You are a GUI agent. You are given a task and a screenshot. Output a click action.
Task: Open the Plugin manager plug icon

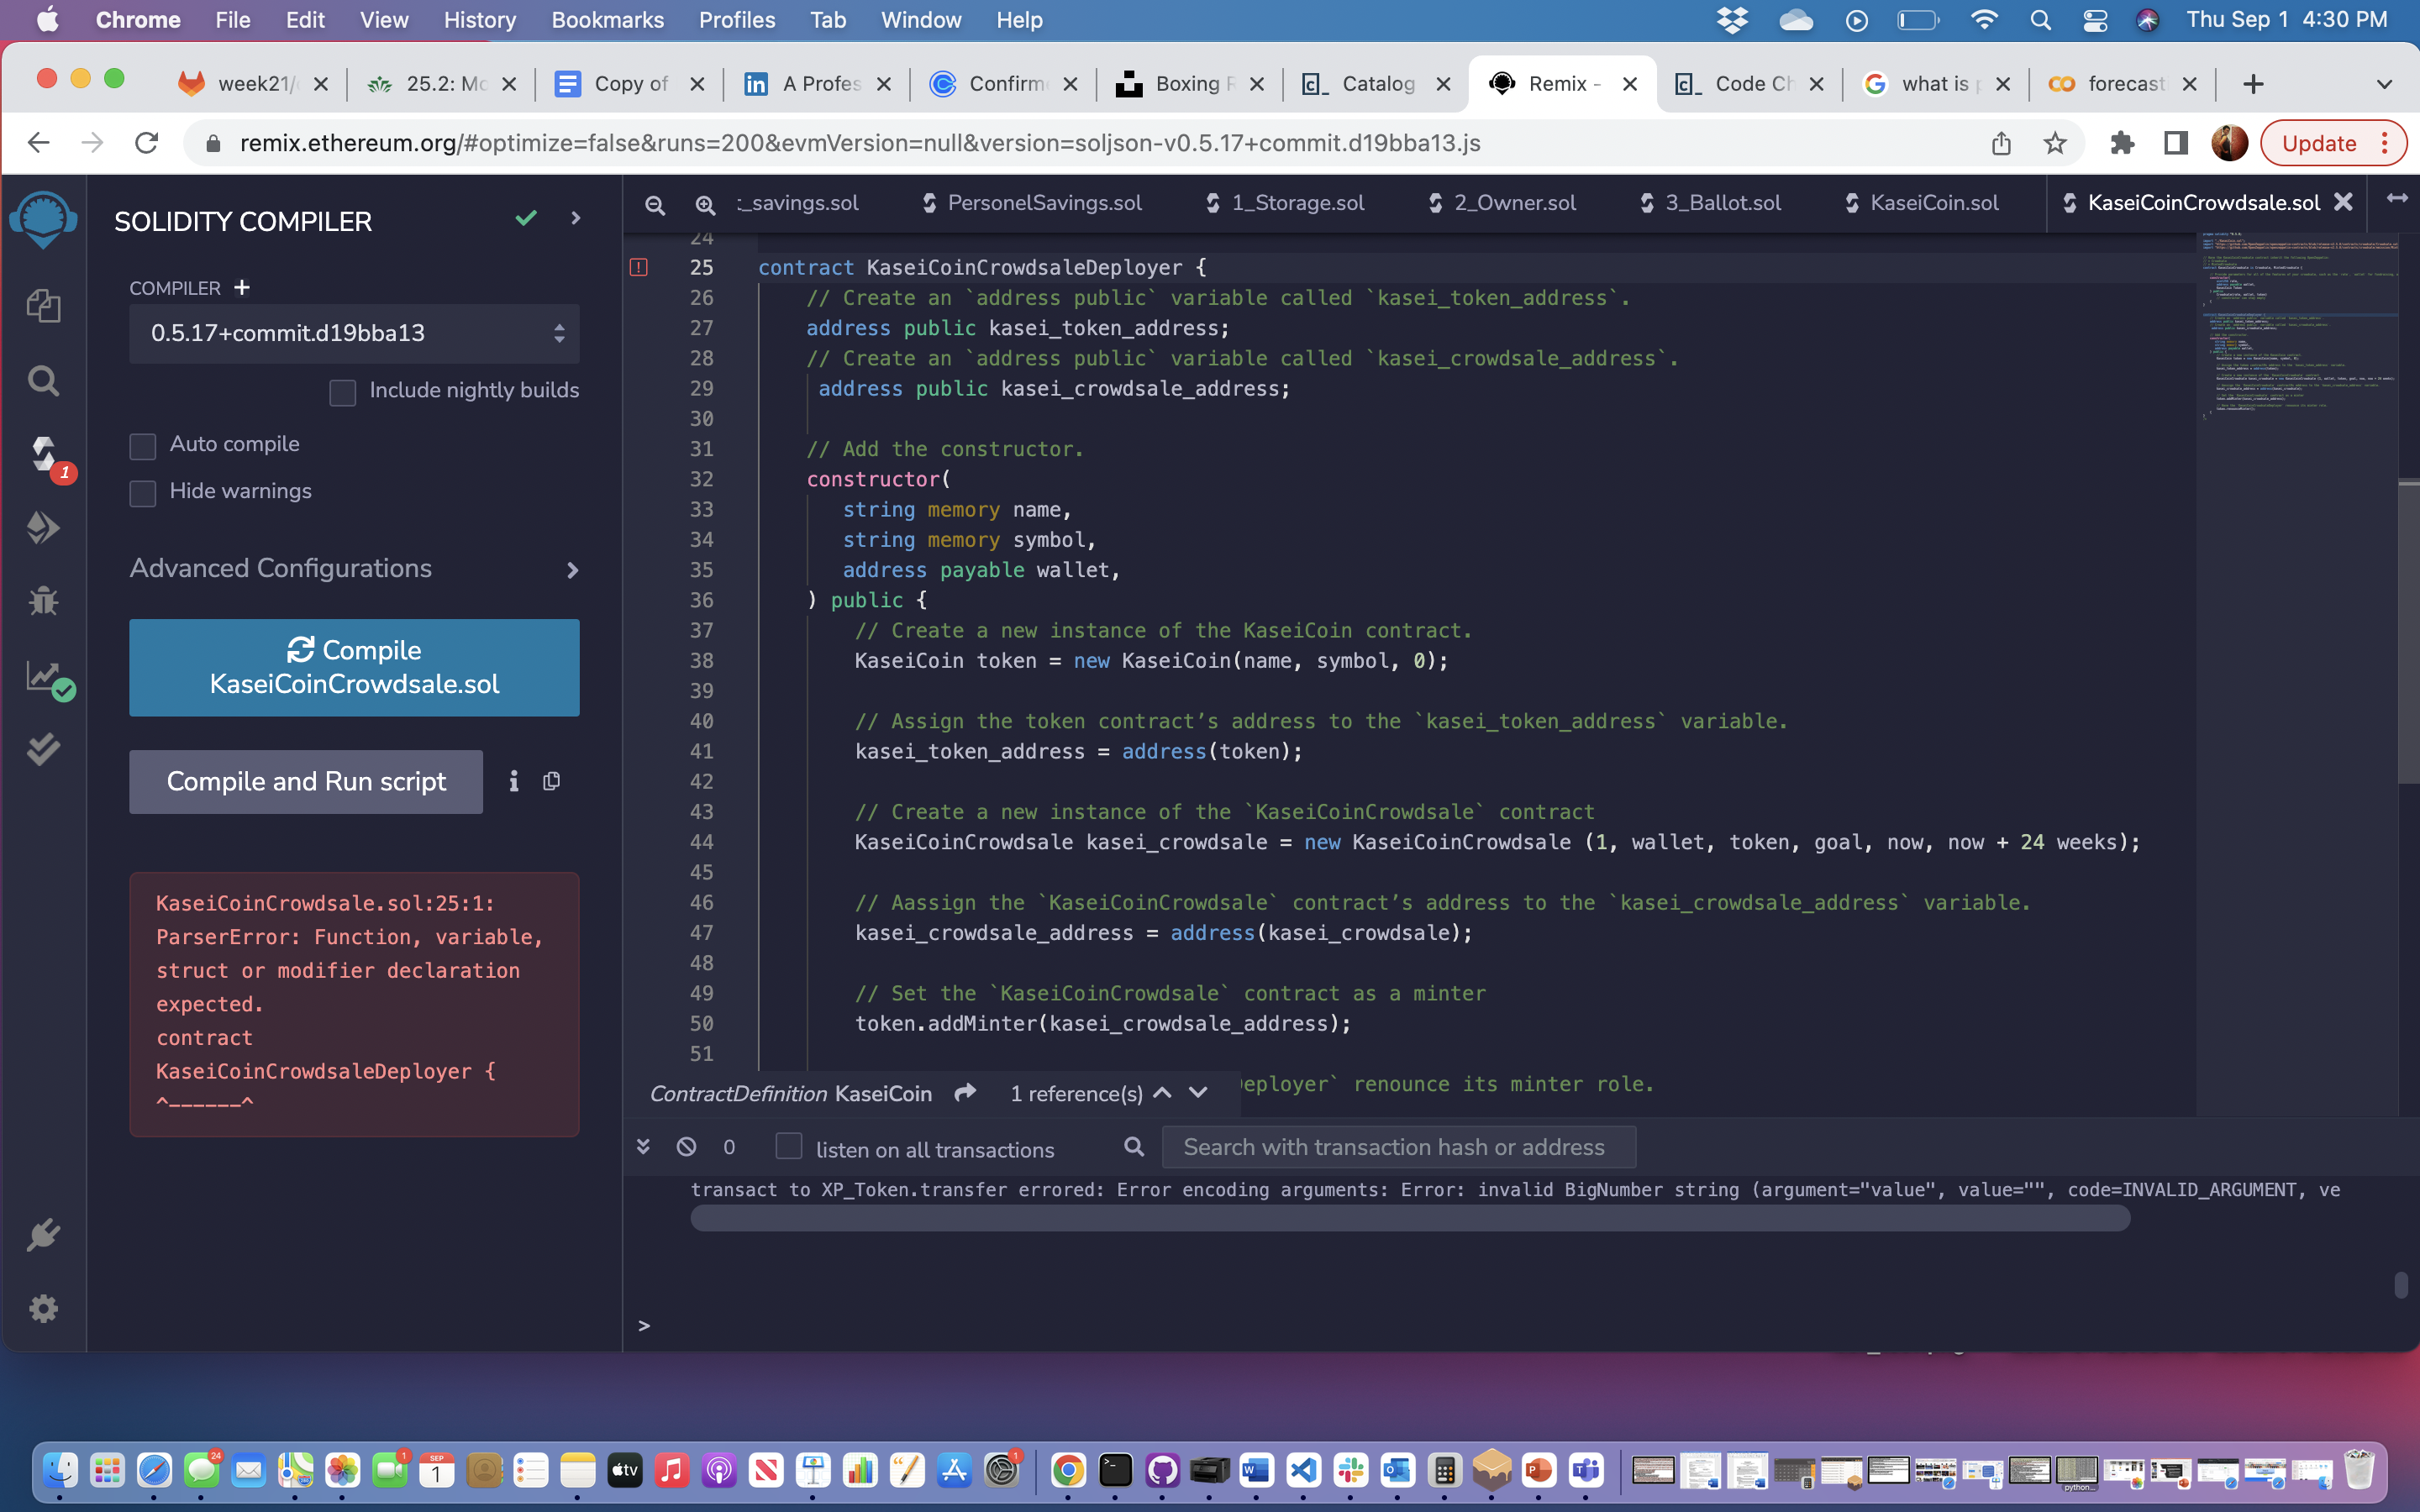pos(43,1235)
